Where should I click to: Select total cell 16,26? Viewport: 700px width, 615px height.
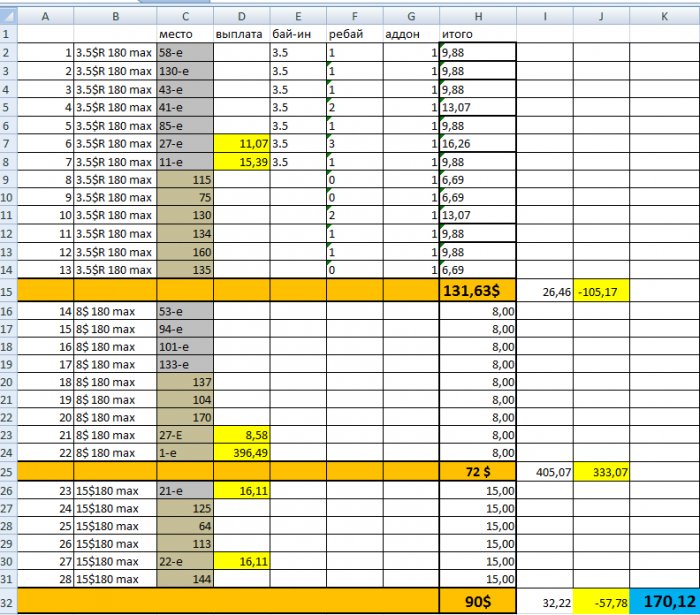[x=478, y=144]
